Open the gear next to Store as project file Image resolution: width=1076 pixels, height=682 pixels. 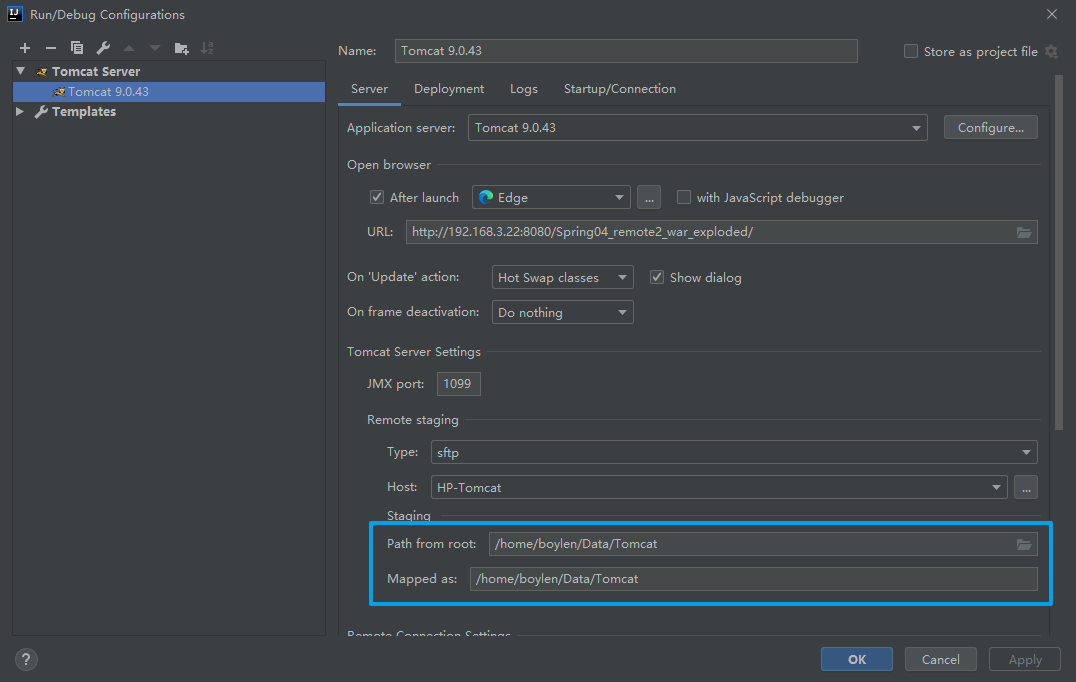coord(1051,51)
